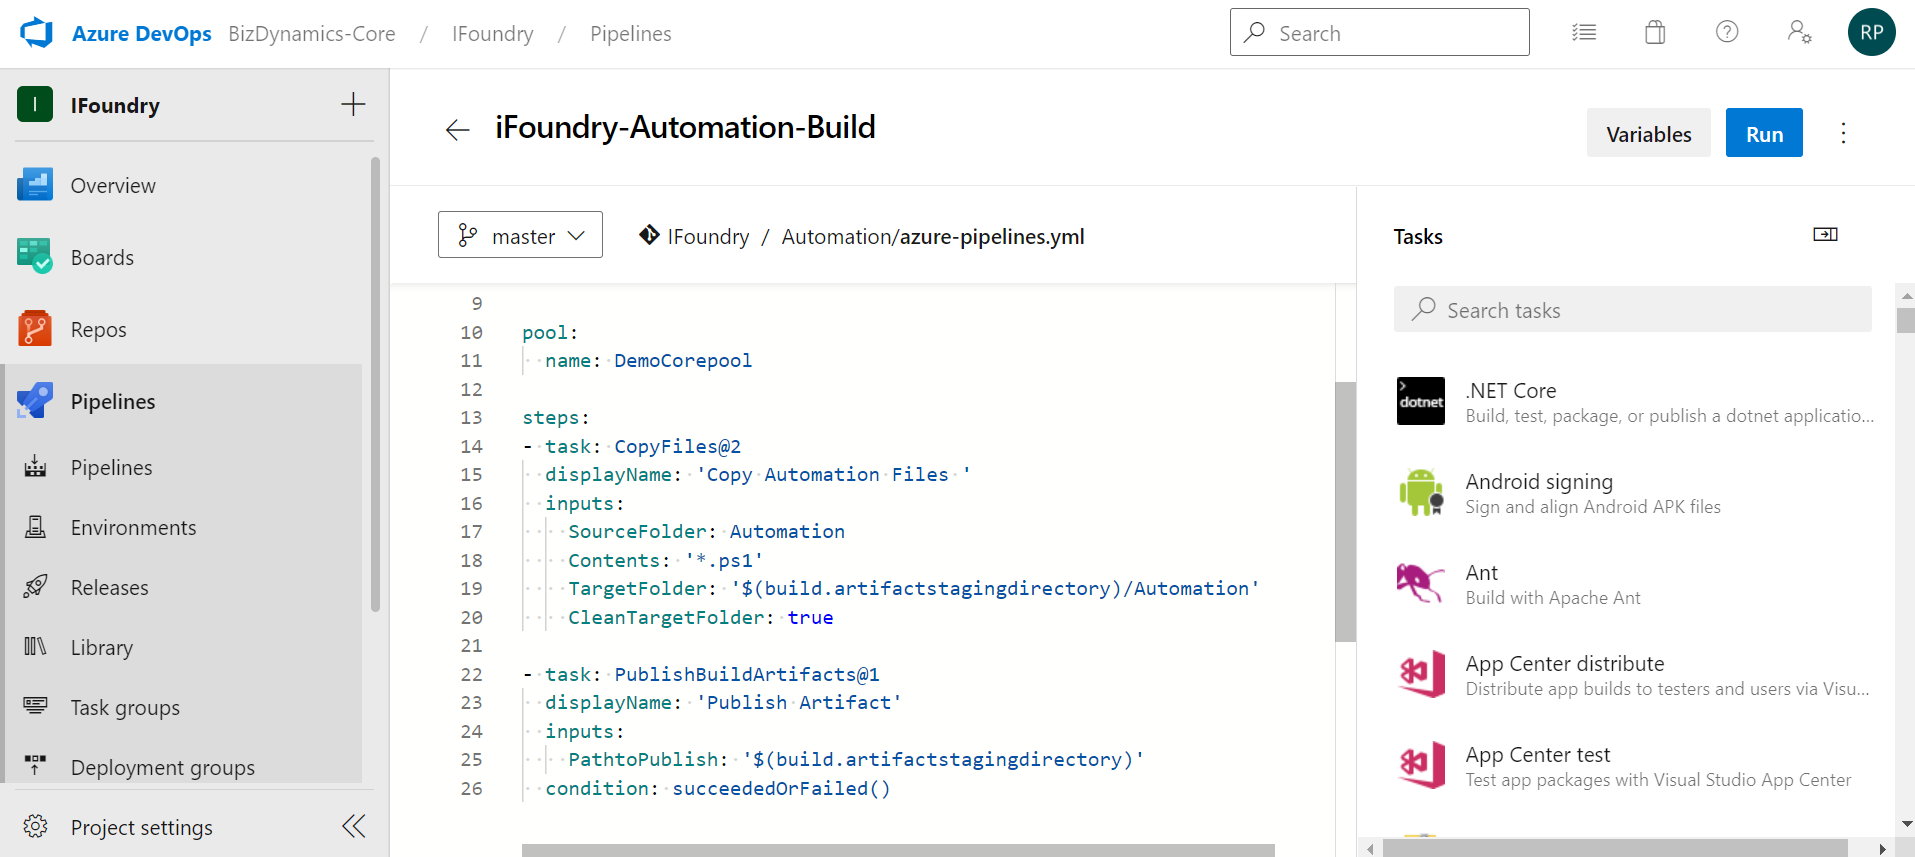Screen dimensions: 1915x857
Task: Open the more actions vertical ellipsis menu
Action: click(x=1843, y=133)
